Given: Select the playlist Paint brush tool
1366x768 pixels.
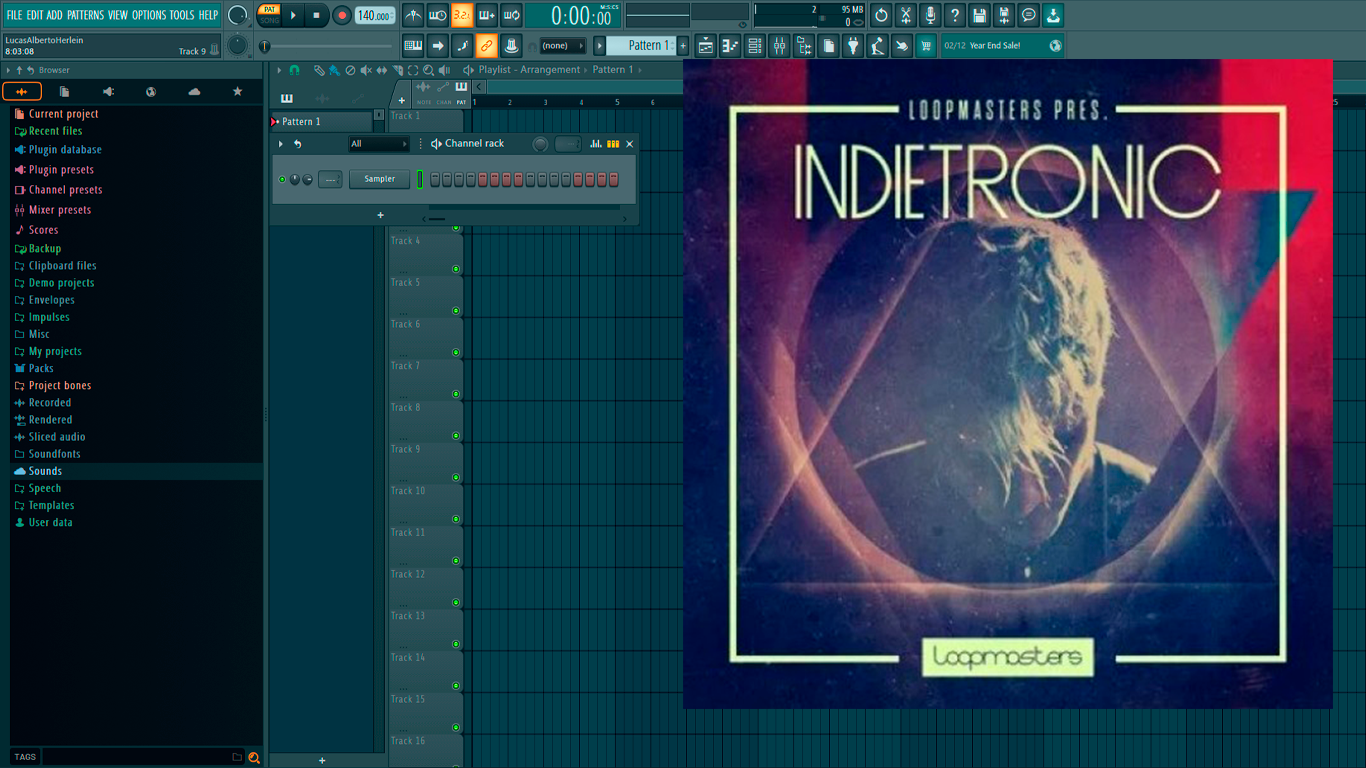Looking at the screenshot, I should (334, 70).
